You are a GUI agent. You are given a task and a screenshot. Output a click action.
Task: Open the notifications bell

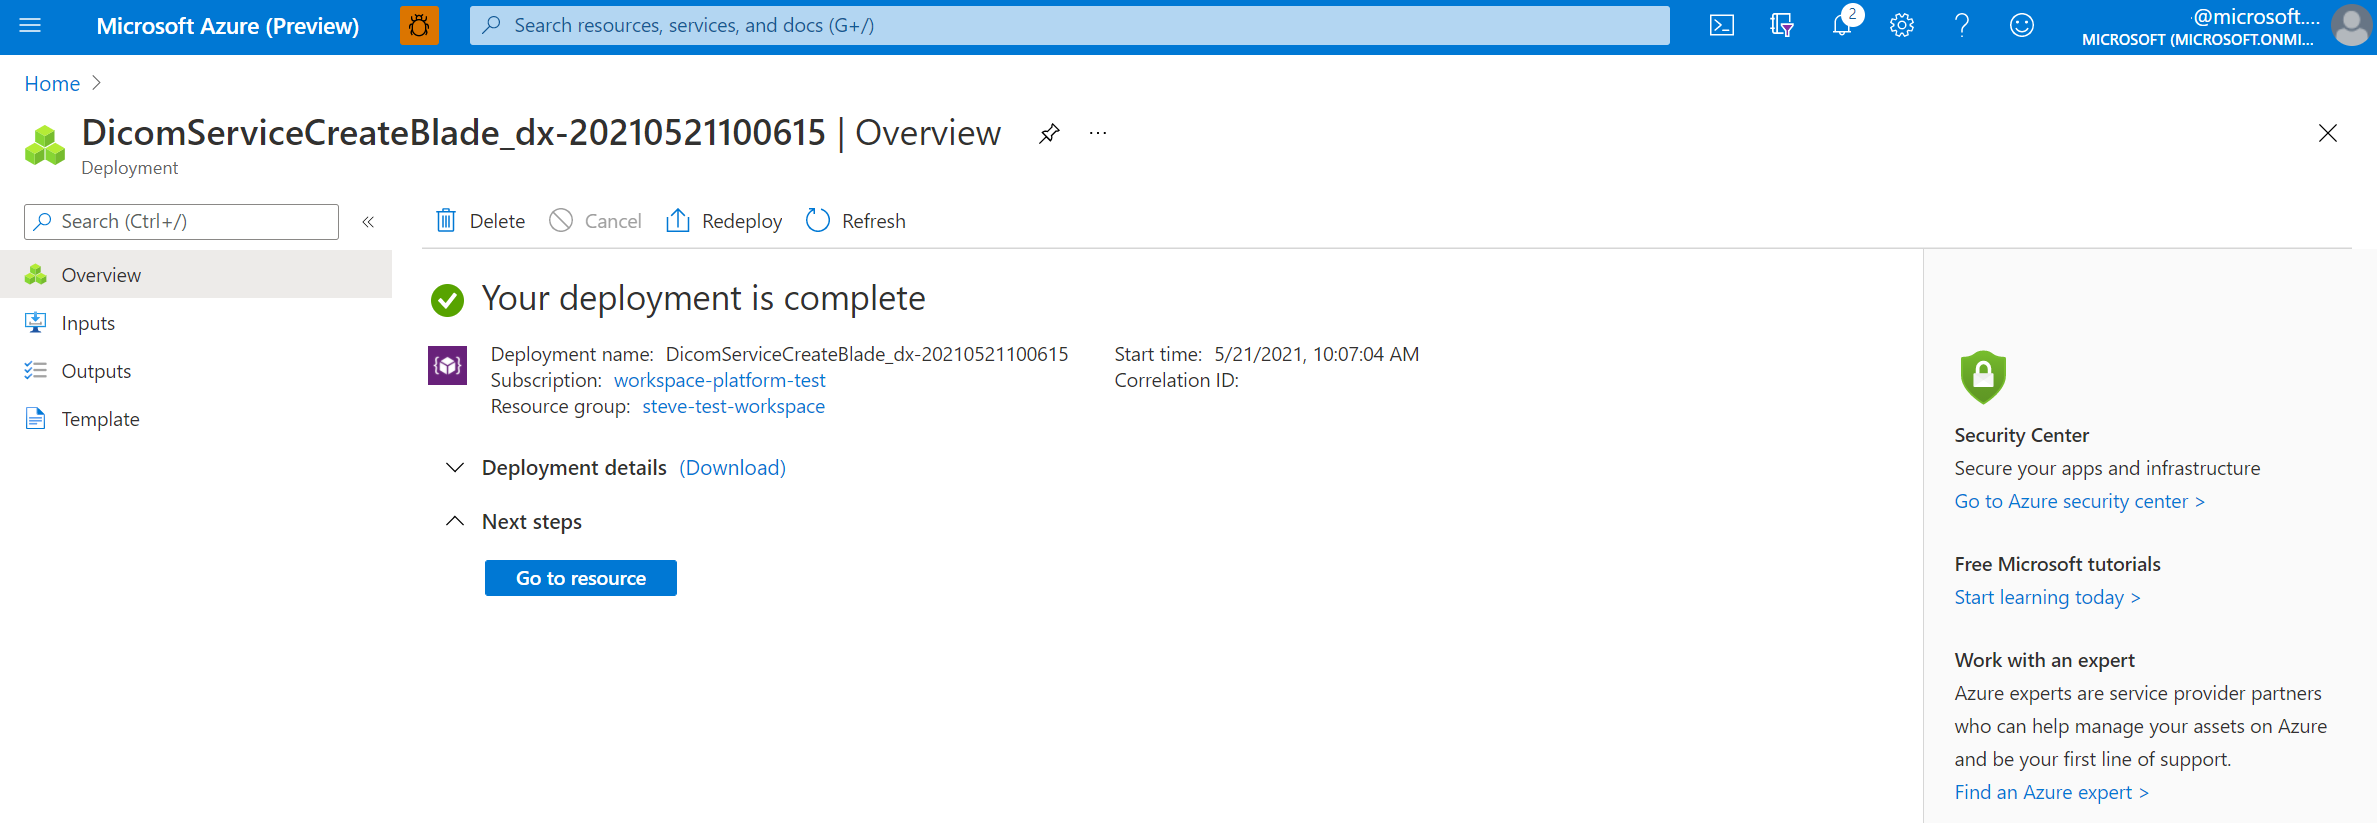(x=1843, y=25)
